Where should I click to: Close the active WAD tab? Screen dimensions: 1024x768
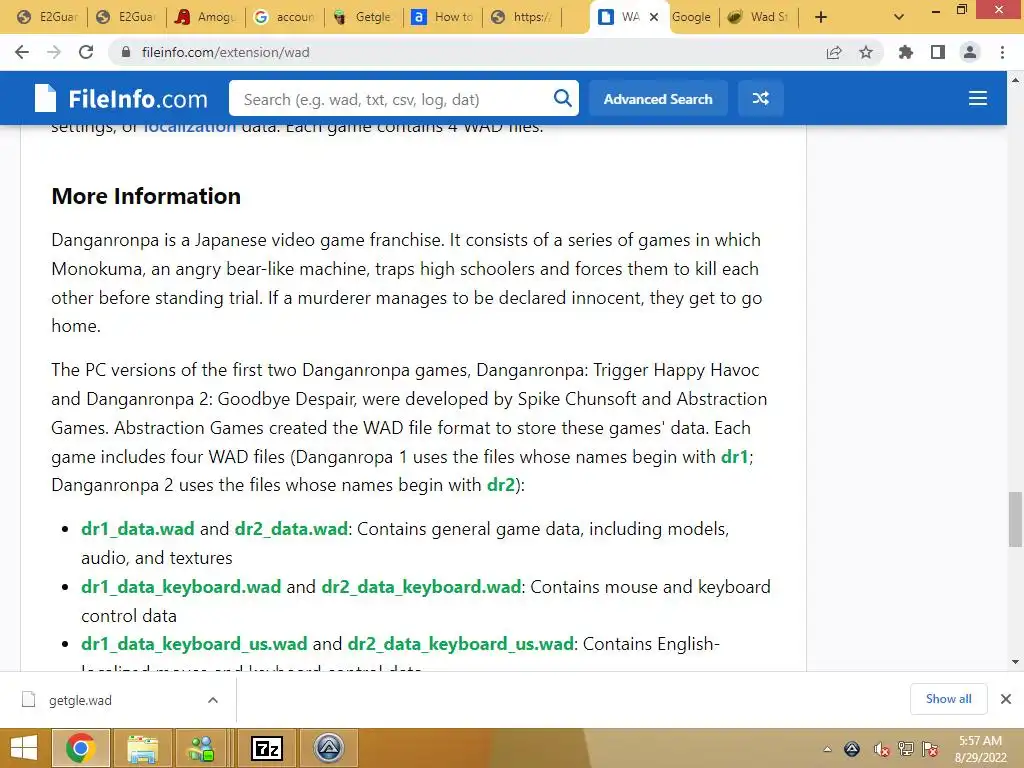pos(654,17)
